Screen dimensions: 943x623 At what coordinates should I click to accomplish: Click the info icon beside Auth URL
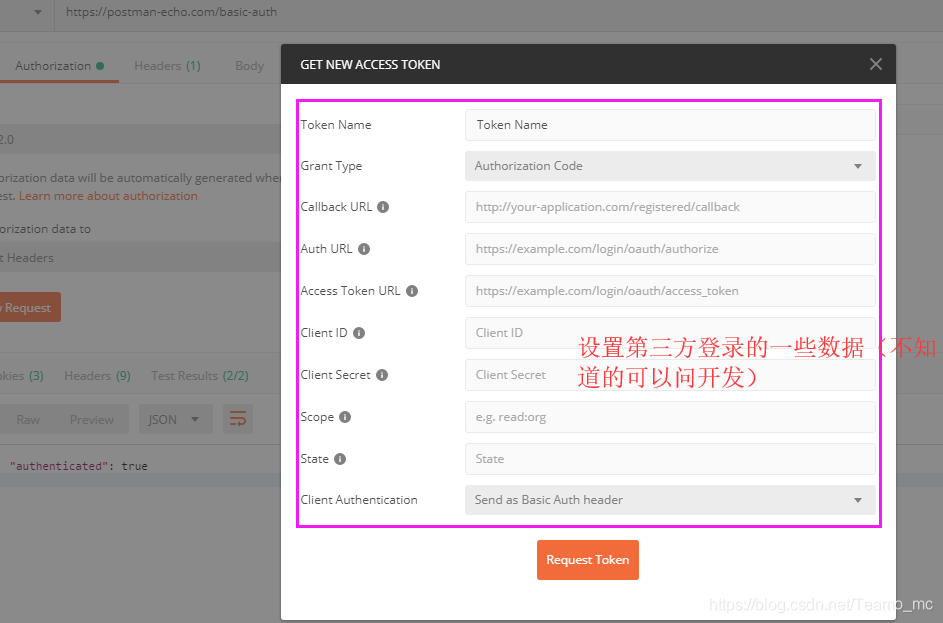coord(364,249)
